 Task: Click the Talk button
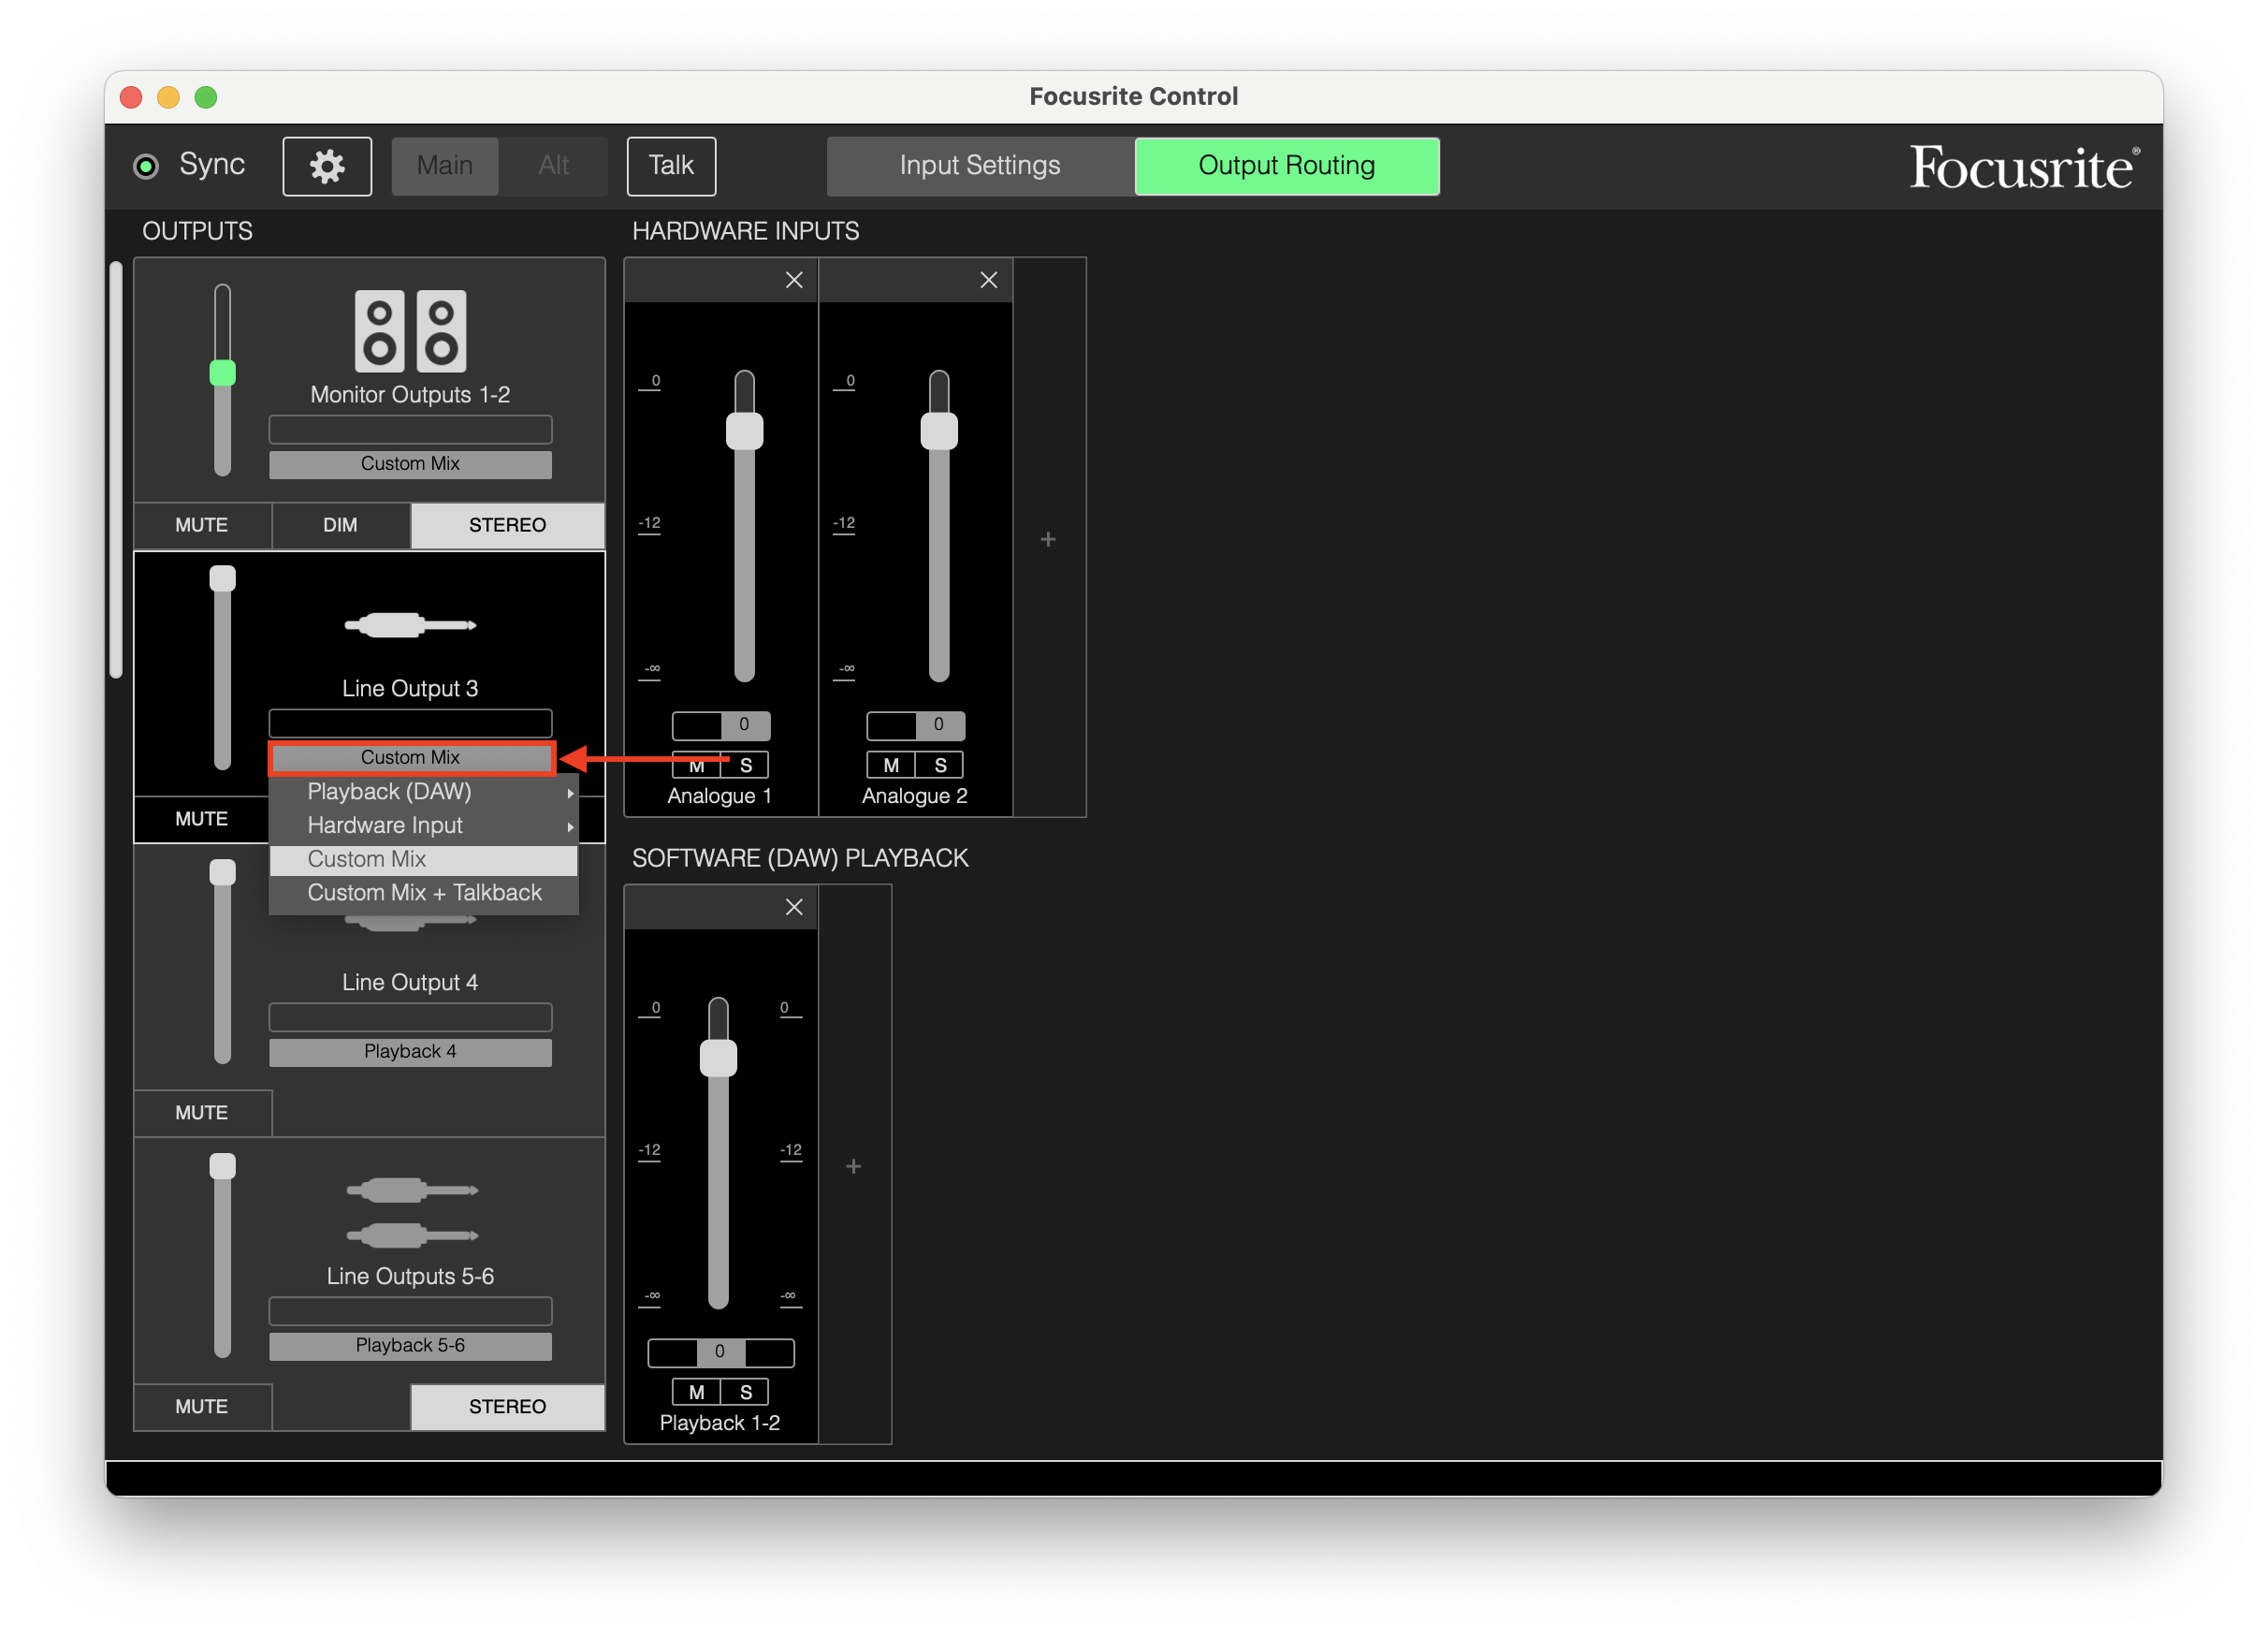point(671,166)
